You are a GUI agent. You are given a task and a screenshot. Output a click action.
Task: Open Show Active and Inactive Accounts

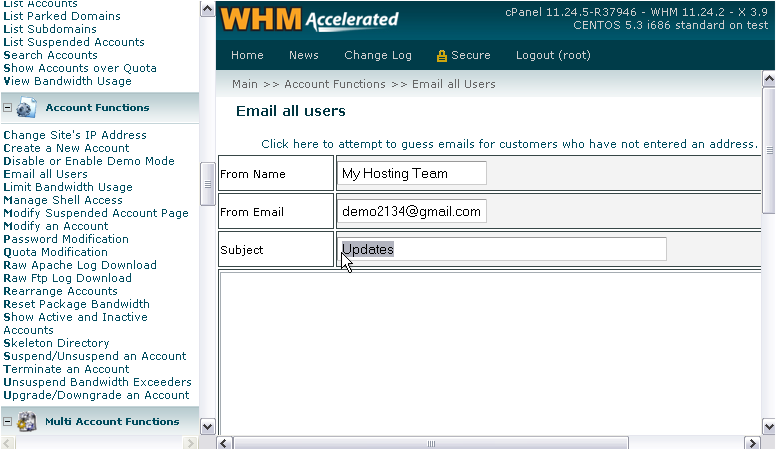coord(75,323)
